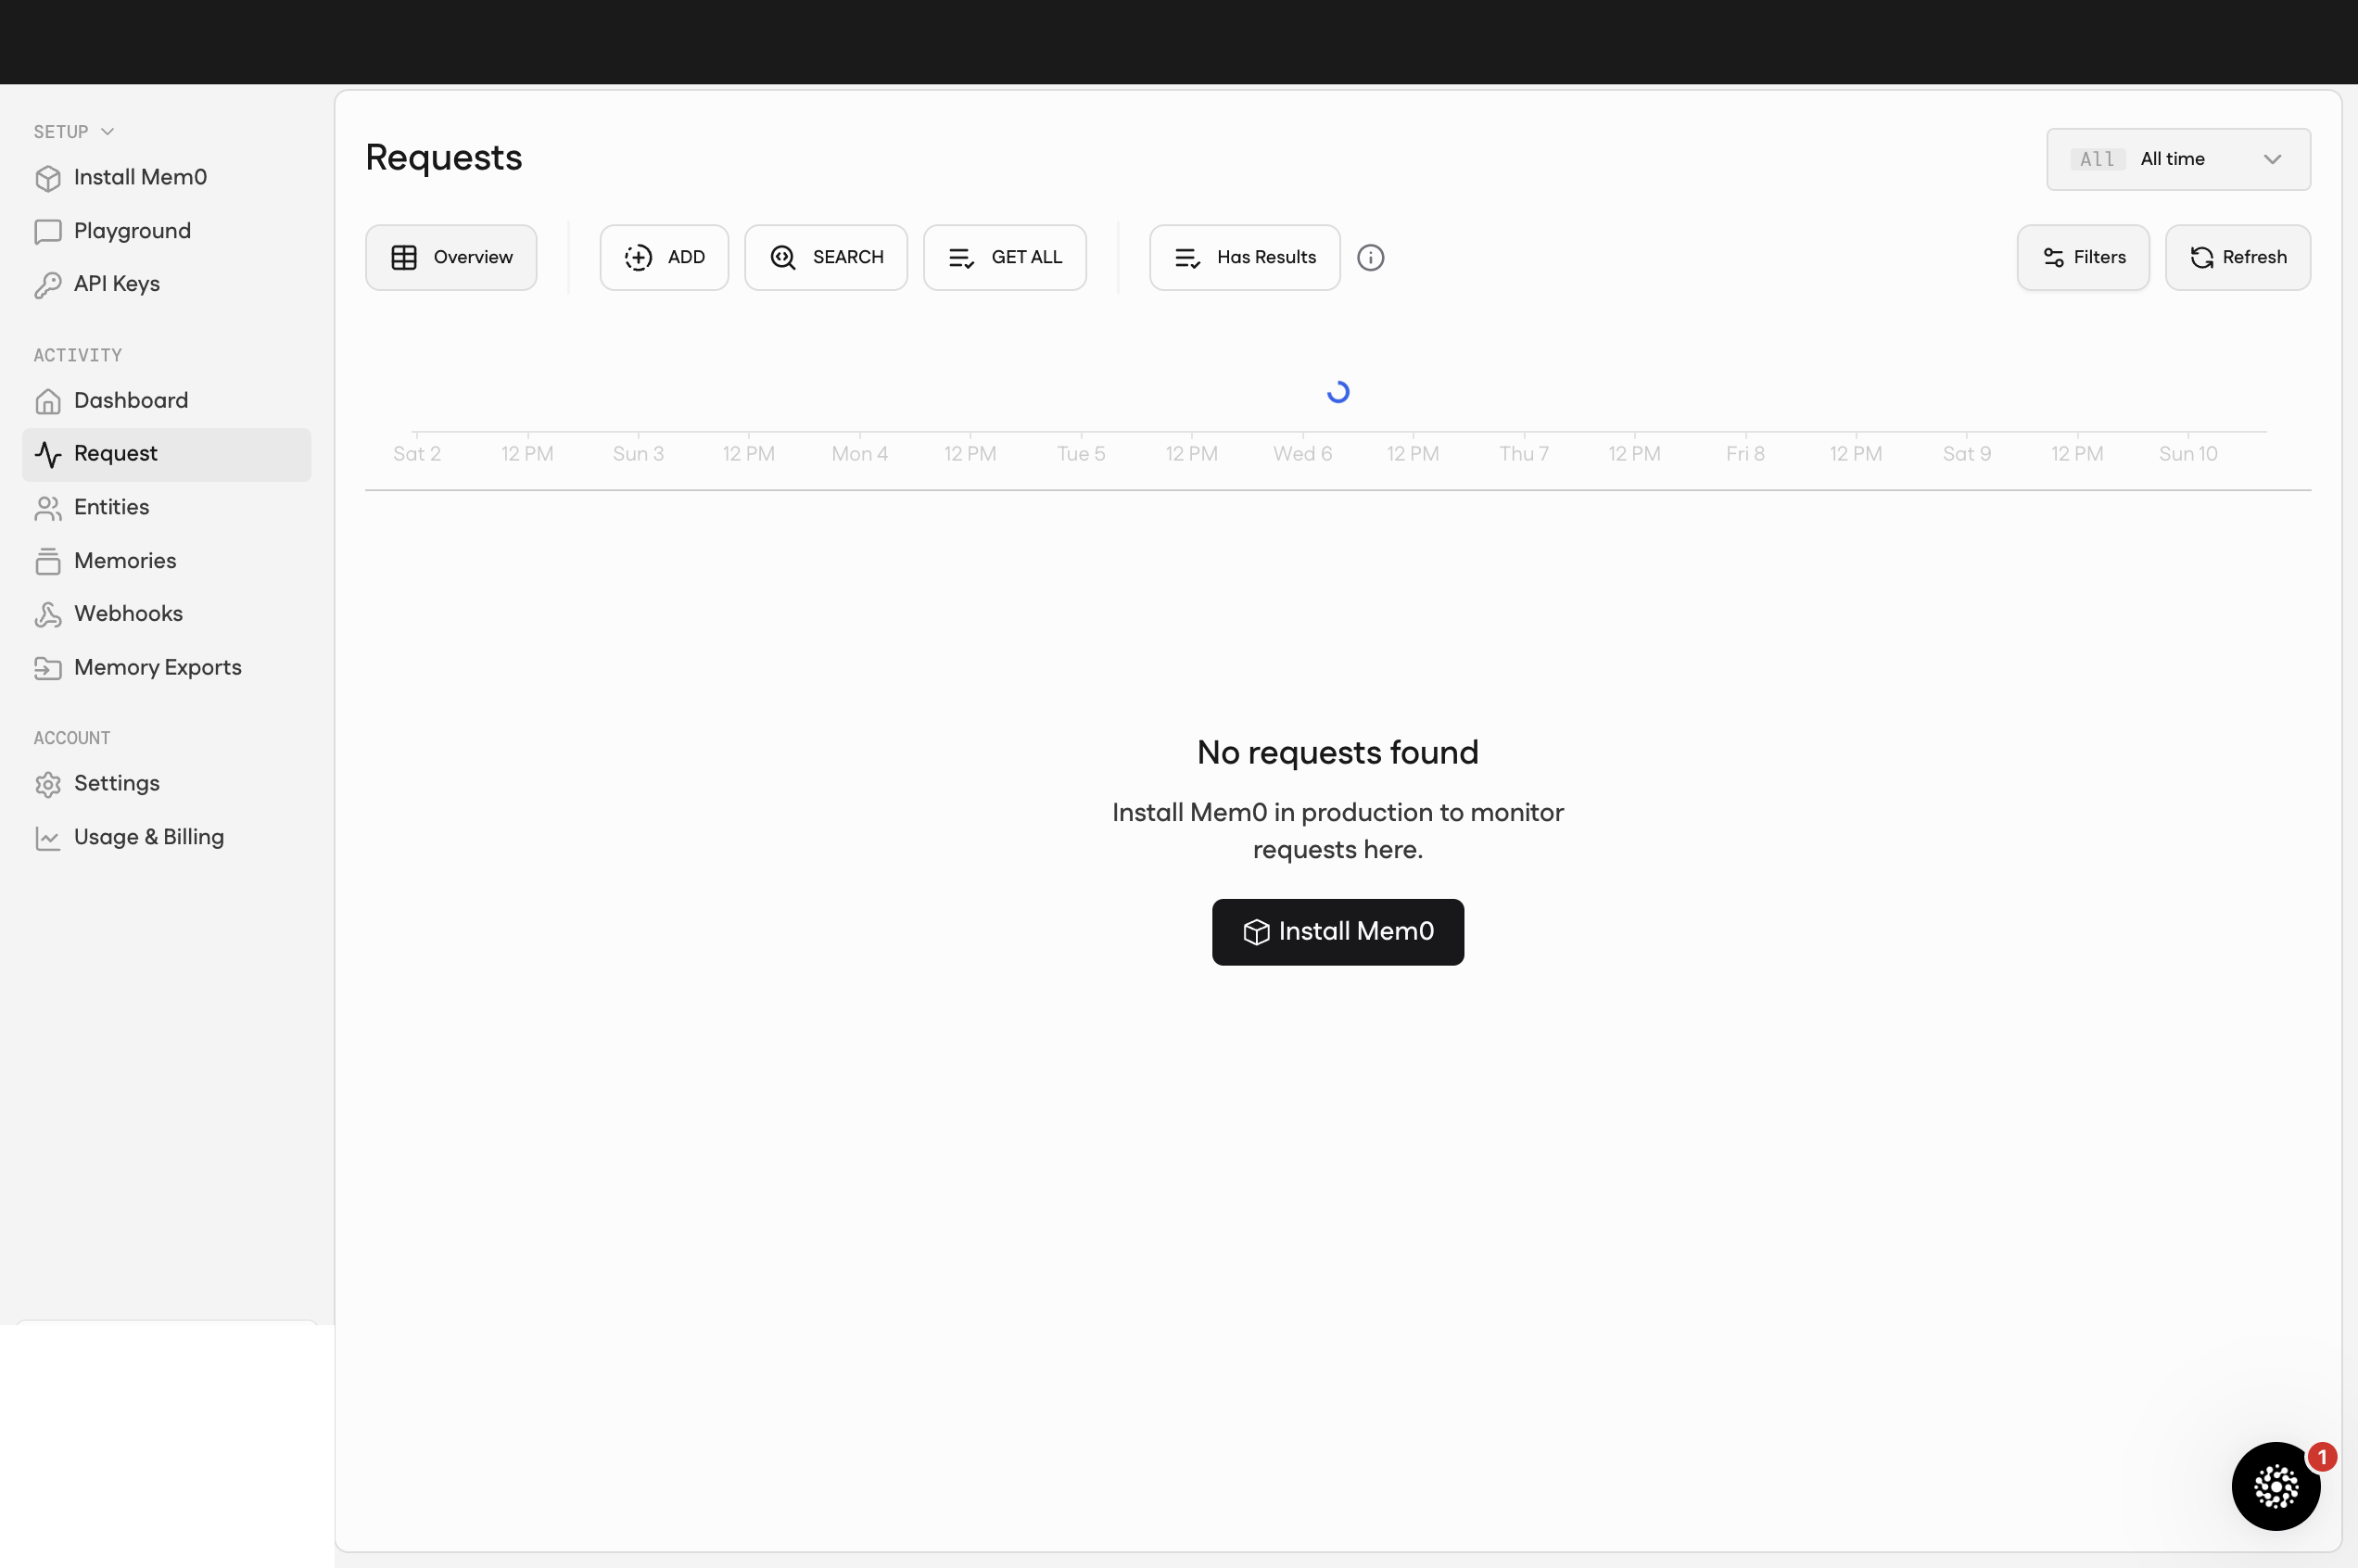Click the Webhooks icon
This screenshot has height=1568, width=2358.
click(48, 614)
